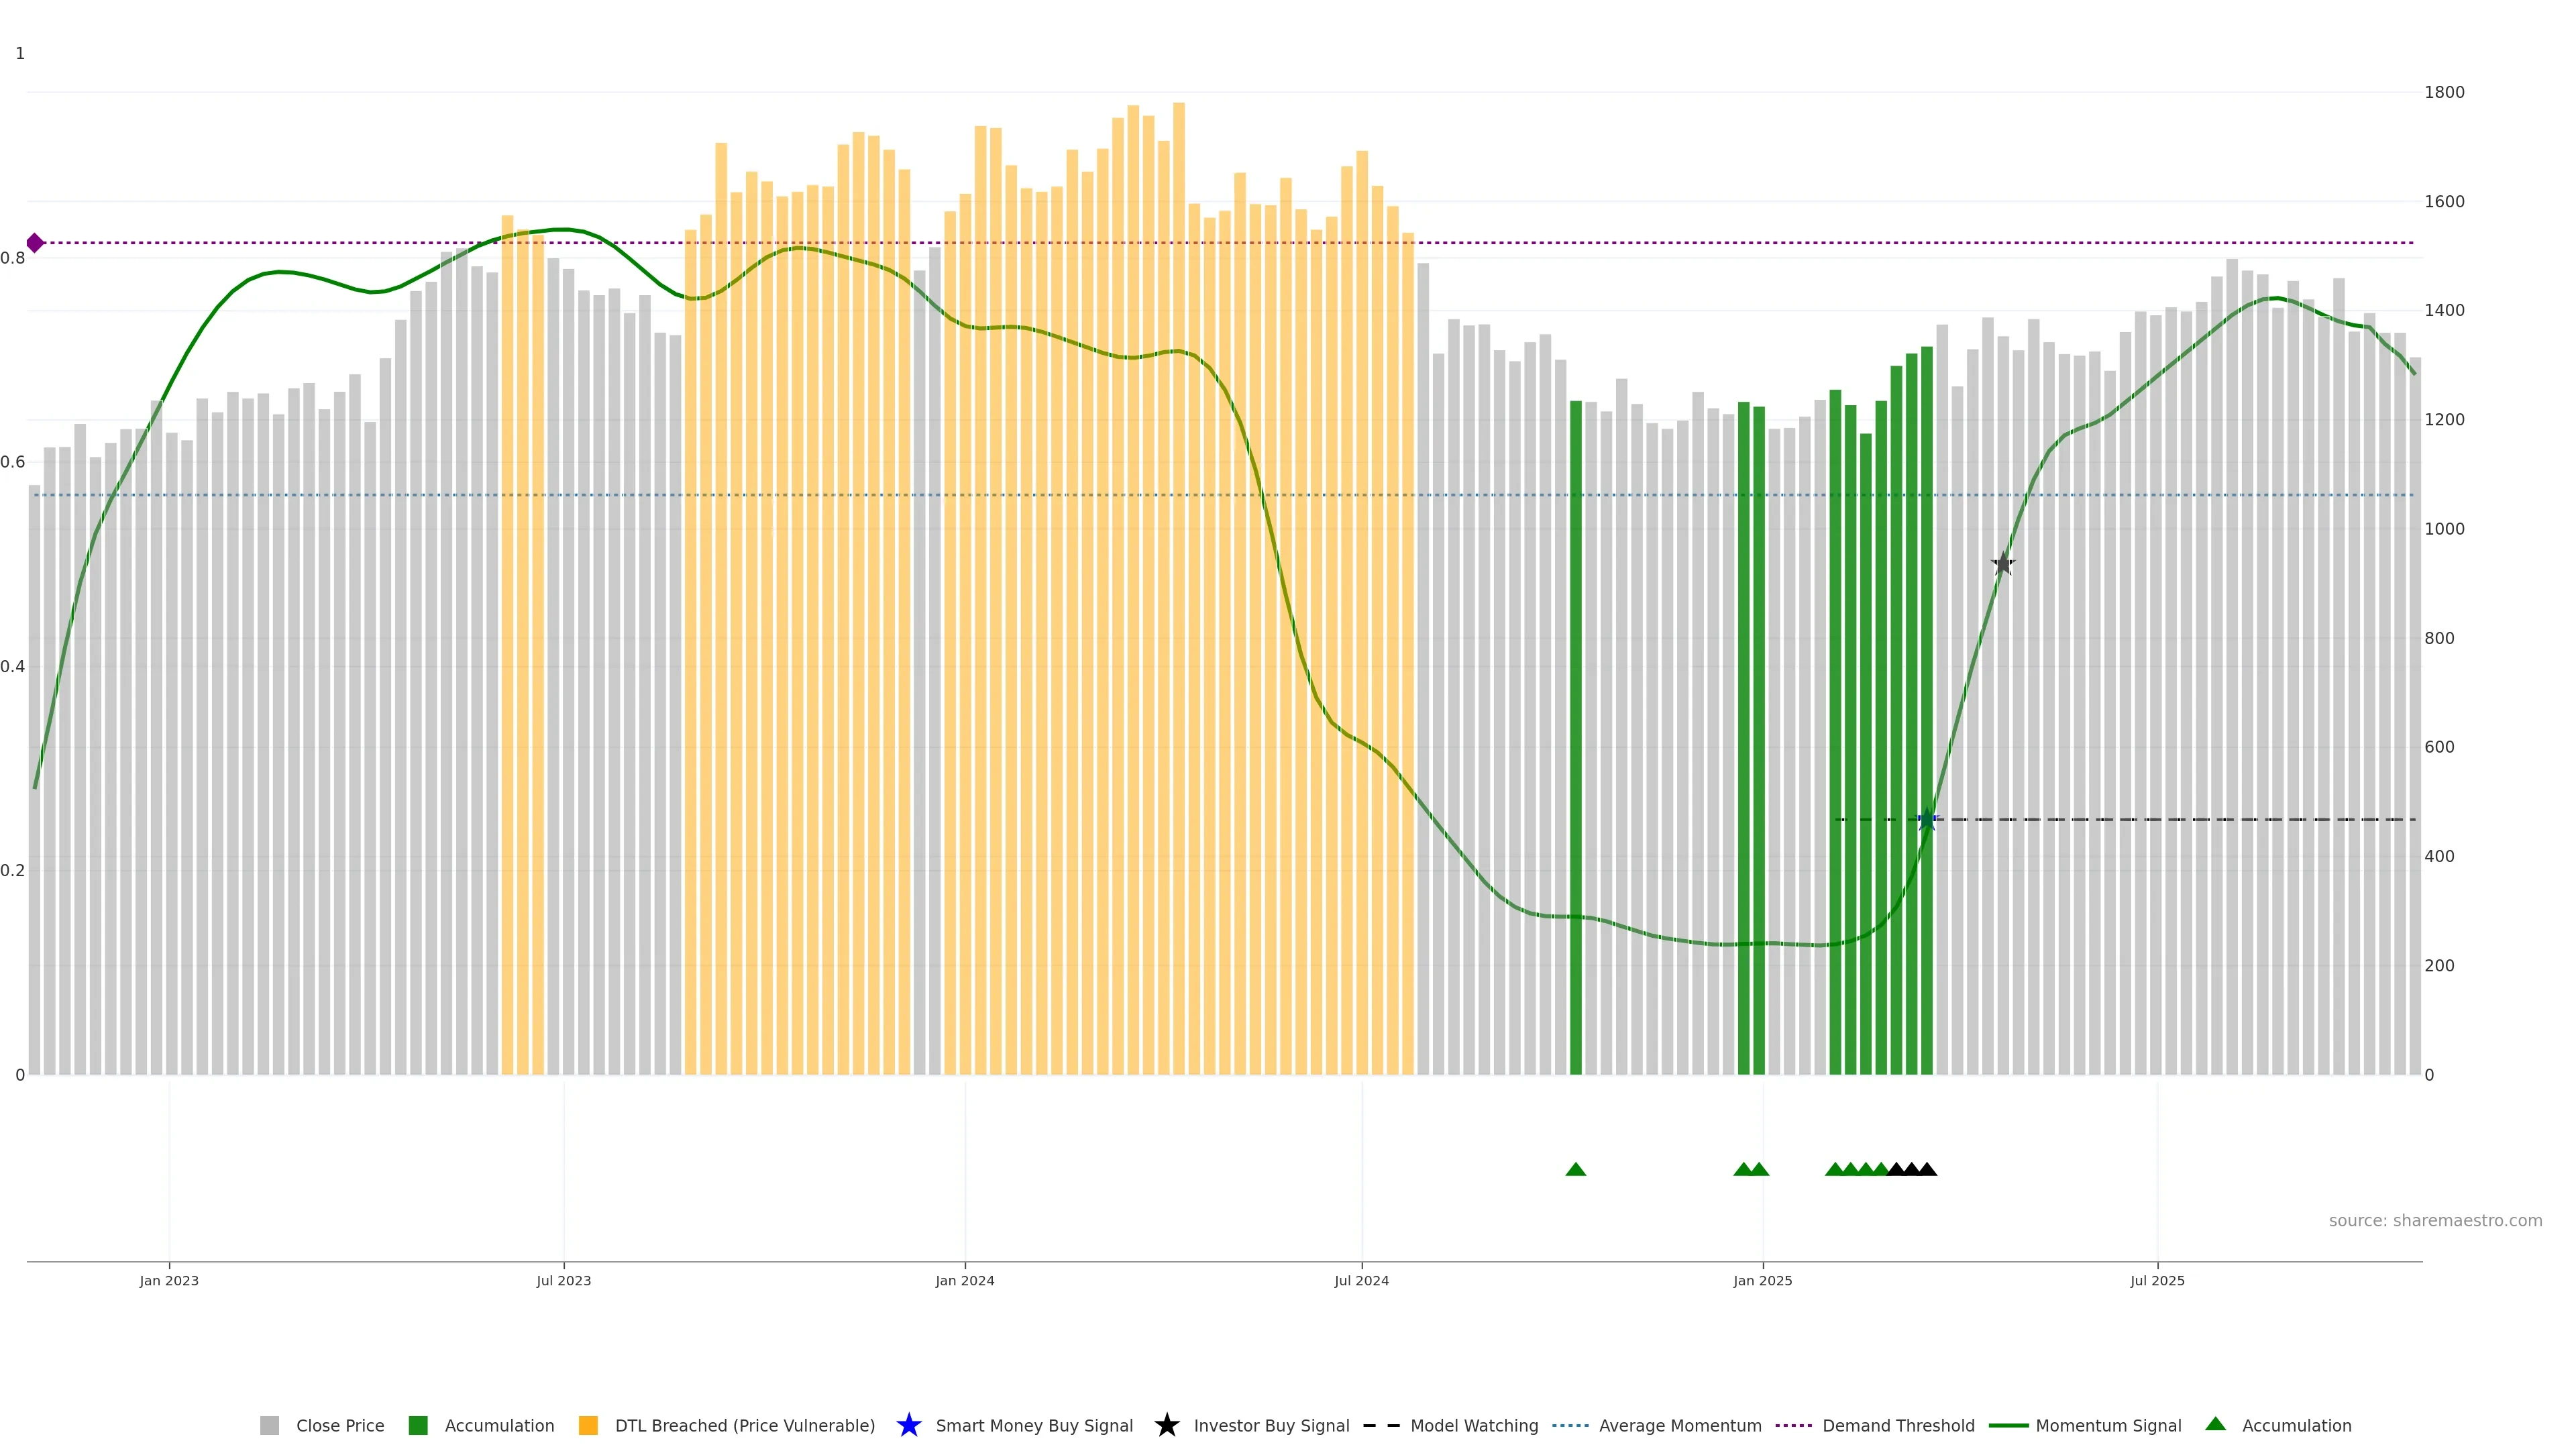Click the green triangle icon in legend

[2215, 1424]
